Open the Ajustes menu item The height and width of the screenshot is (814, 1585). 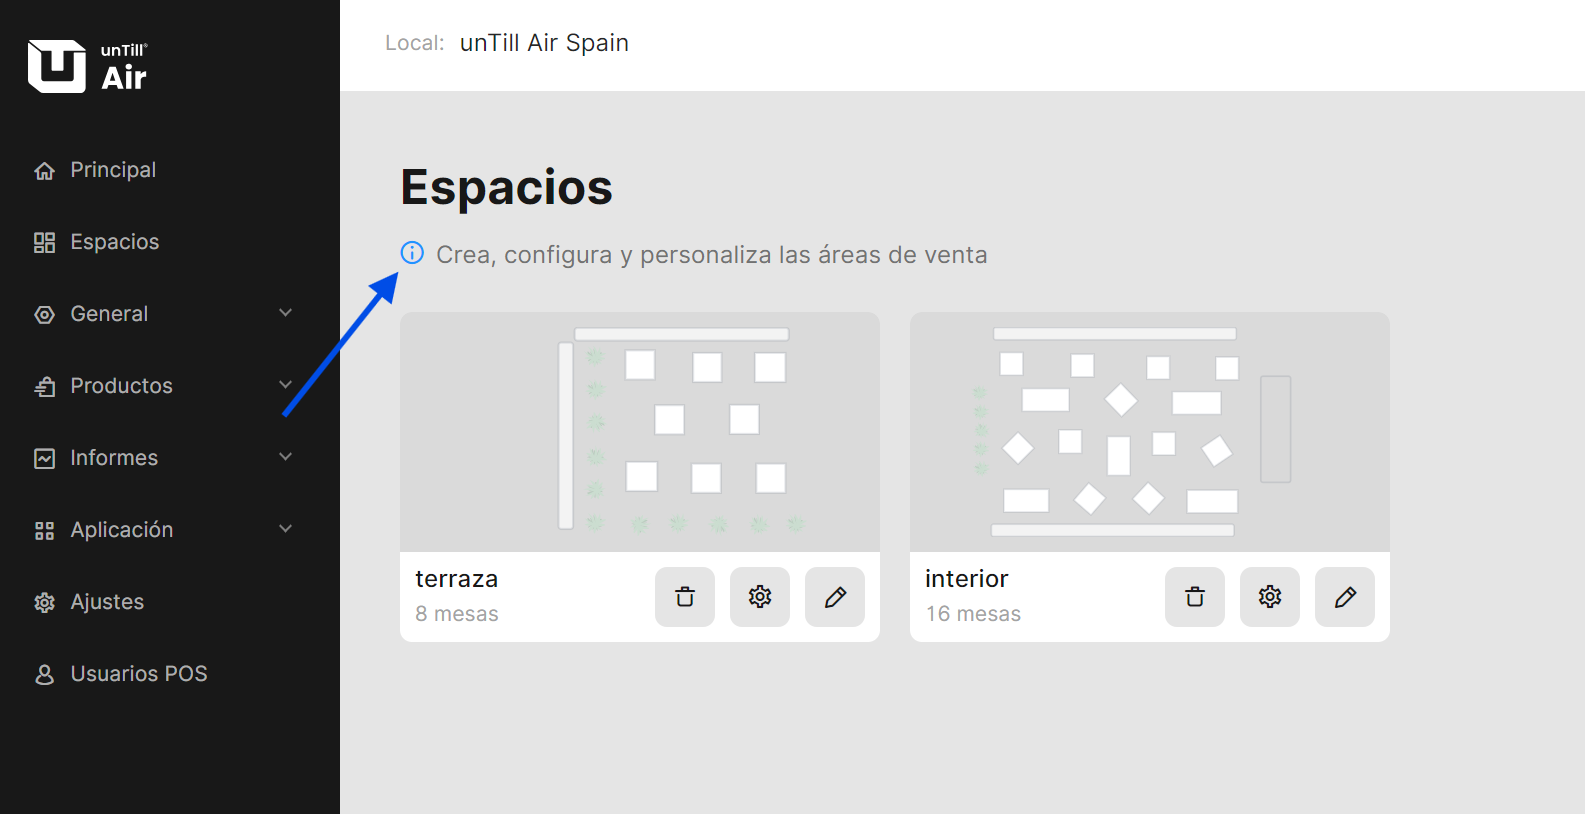(x=107, y=602)
